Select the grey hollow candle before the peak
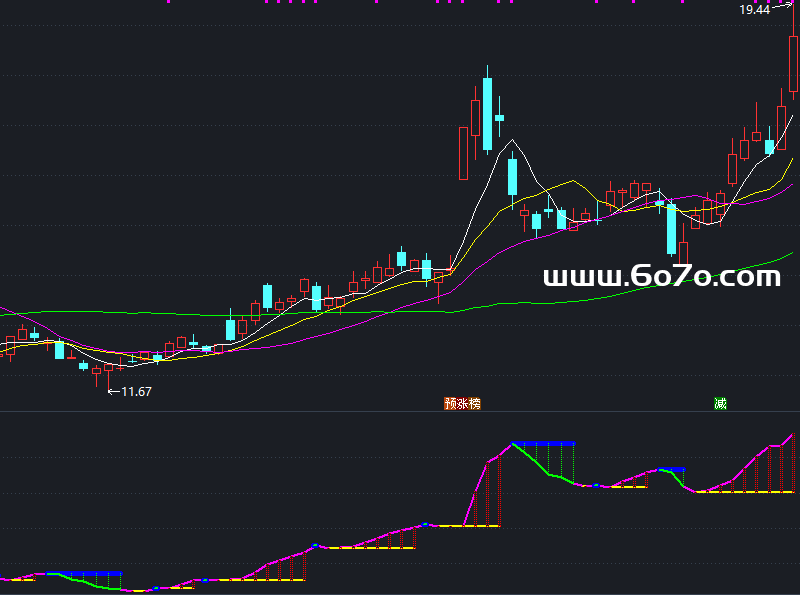This screenshot has height=595, width=800. [463, 153]
